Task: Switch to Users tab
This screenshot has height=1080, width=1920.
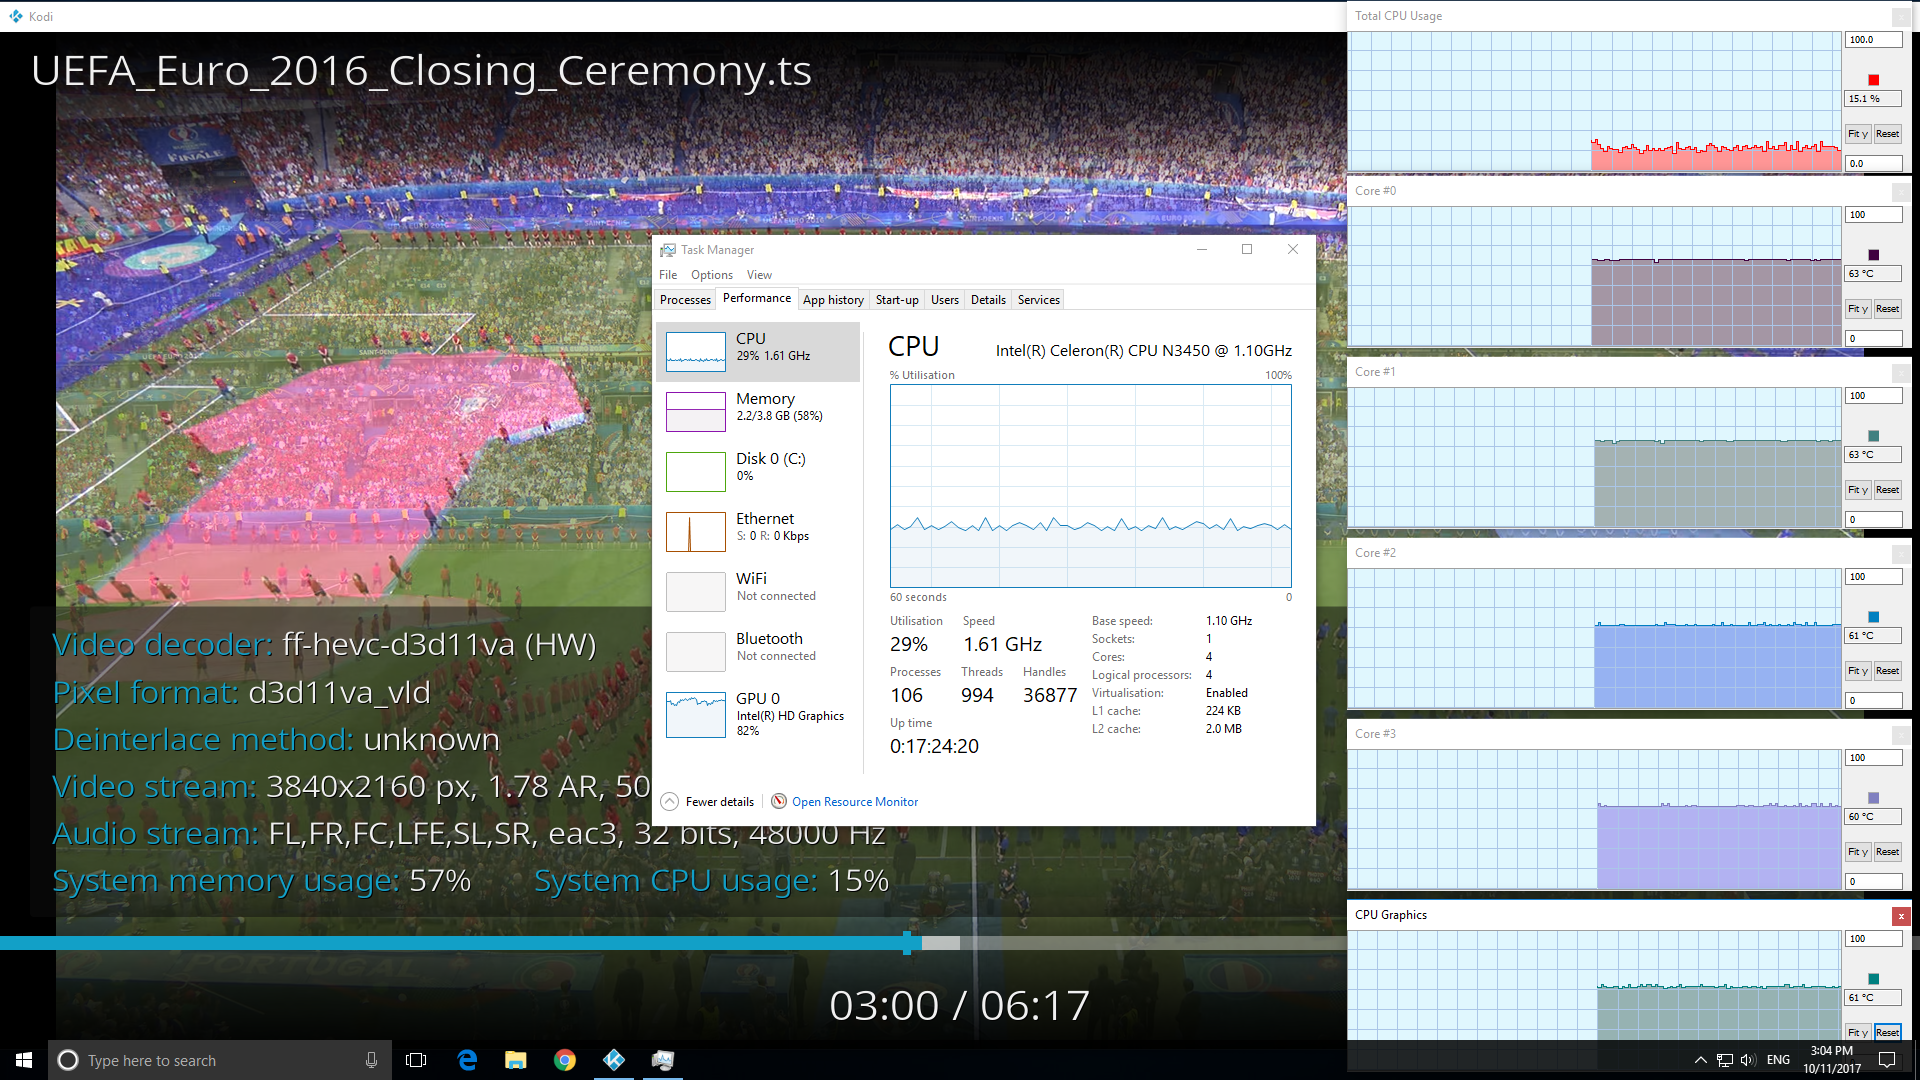Action: click(x=945, y=300)
